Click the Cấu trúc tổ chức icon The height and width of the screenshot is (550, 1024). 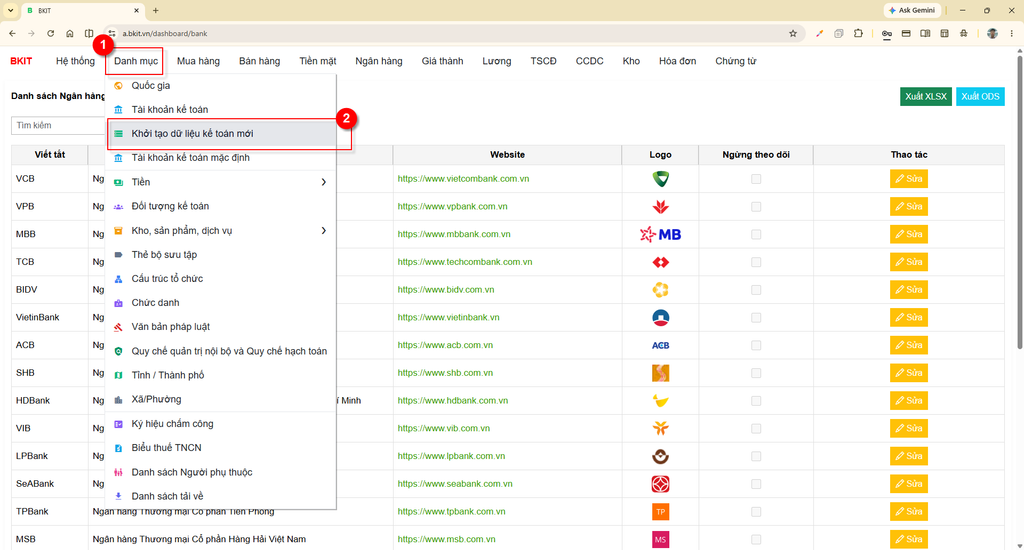(118, 279)
